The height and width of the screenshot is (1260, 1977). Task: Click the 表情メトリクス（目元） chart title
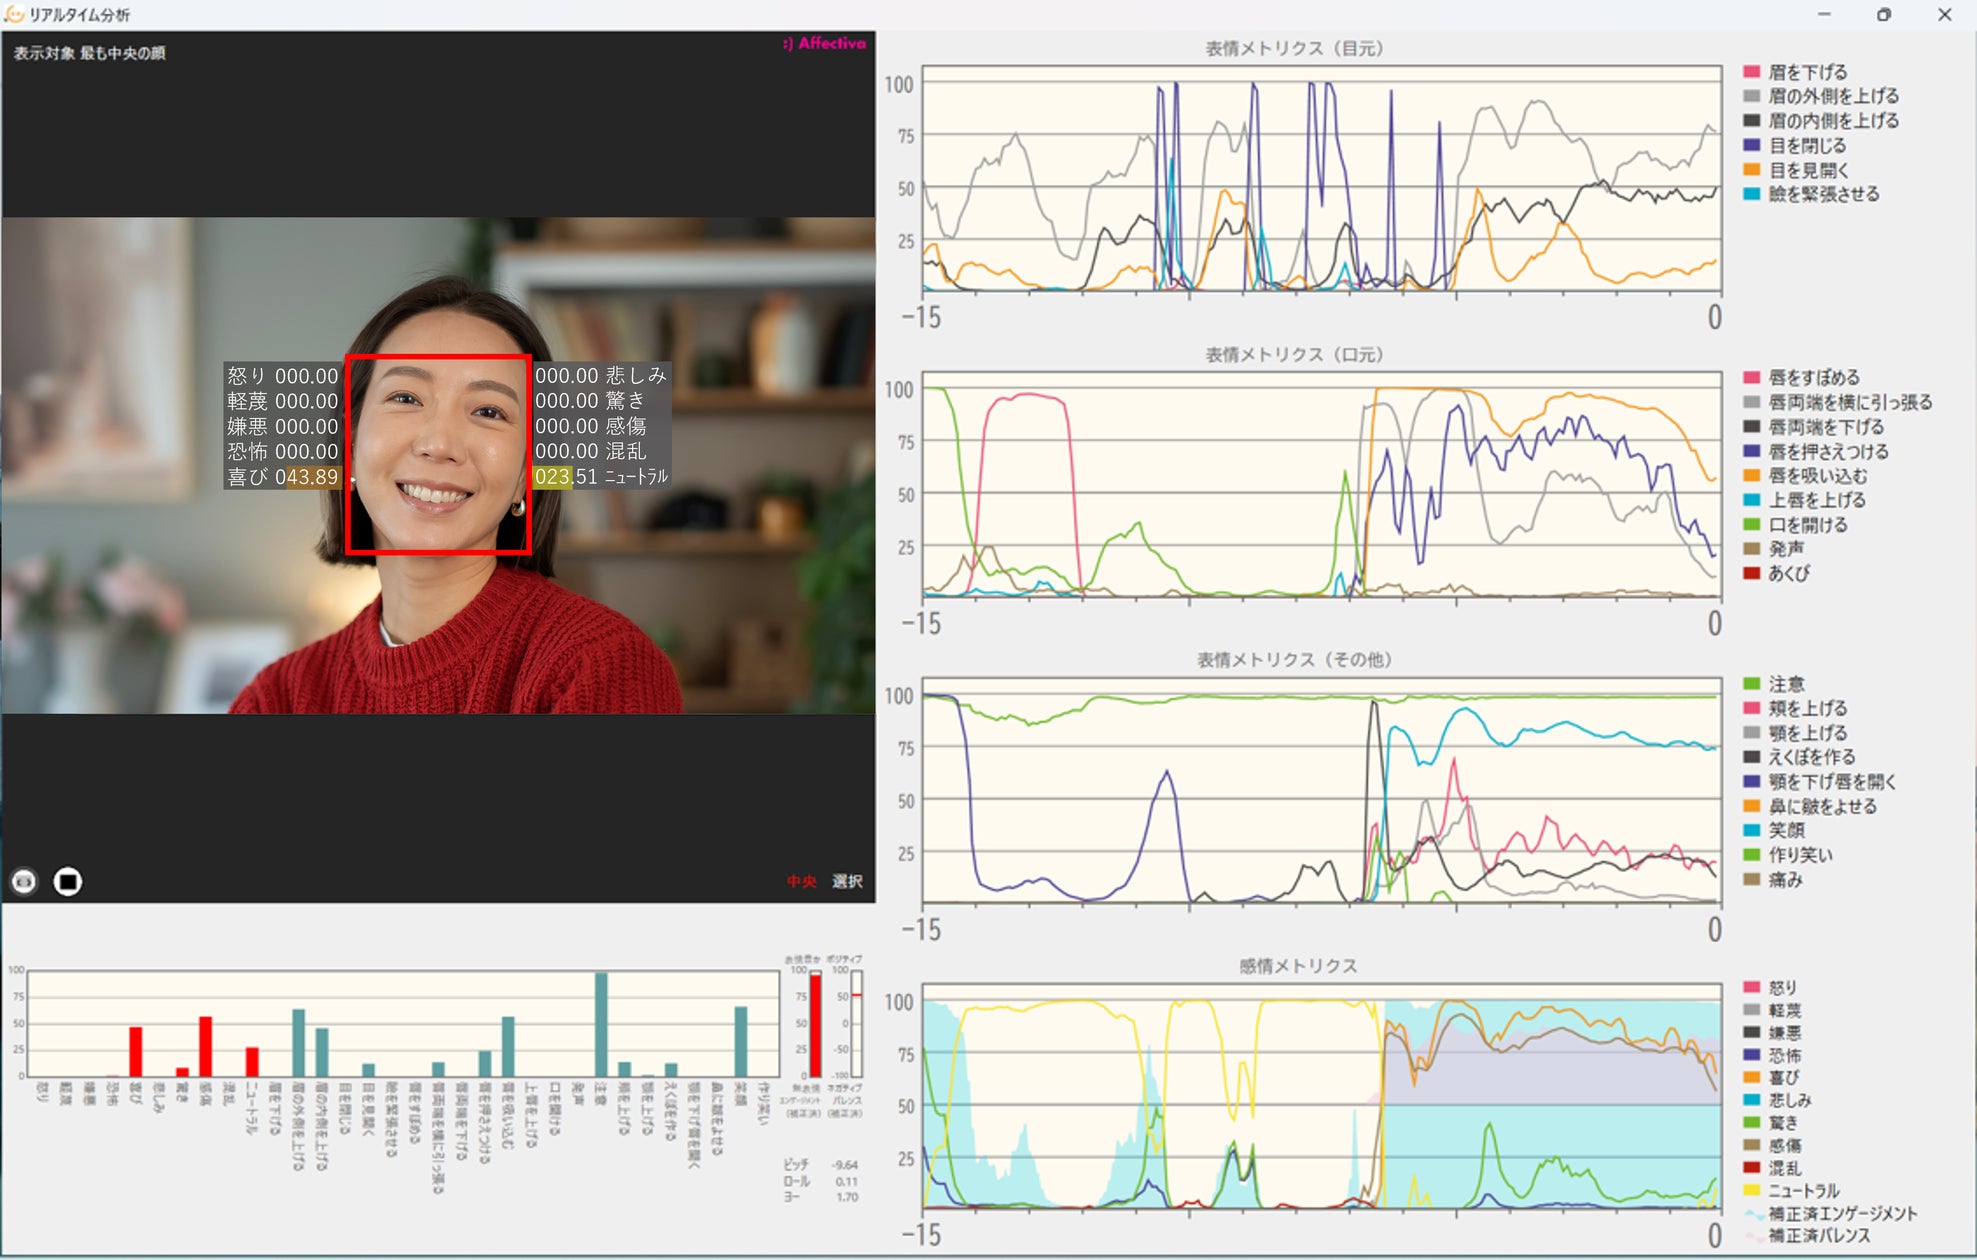[1294, 48]
